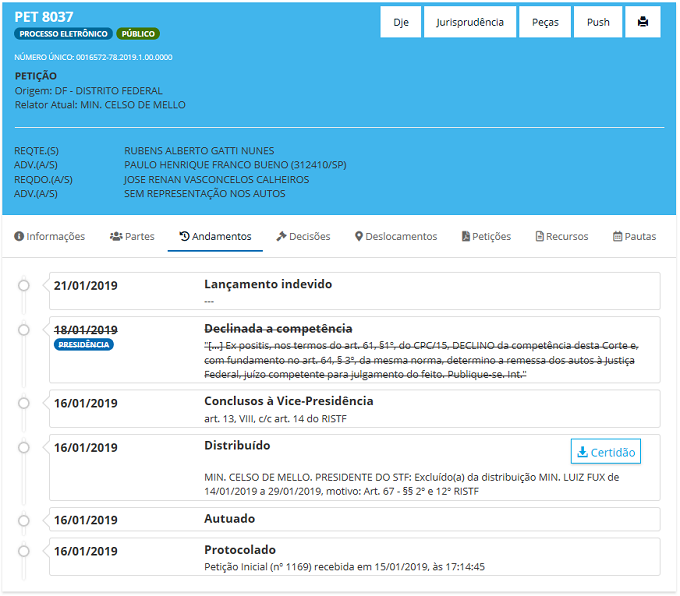Click the struck-through date 18/01/2019
Viewport: 680px width, 596px height.
coord(85,330)
